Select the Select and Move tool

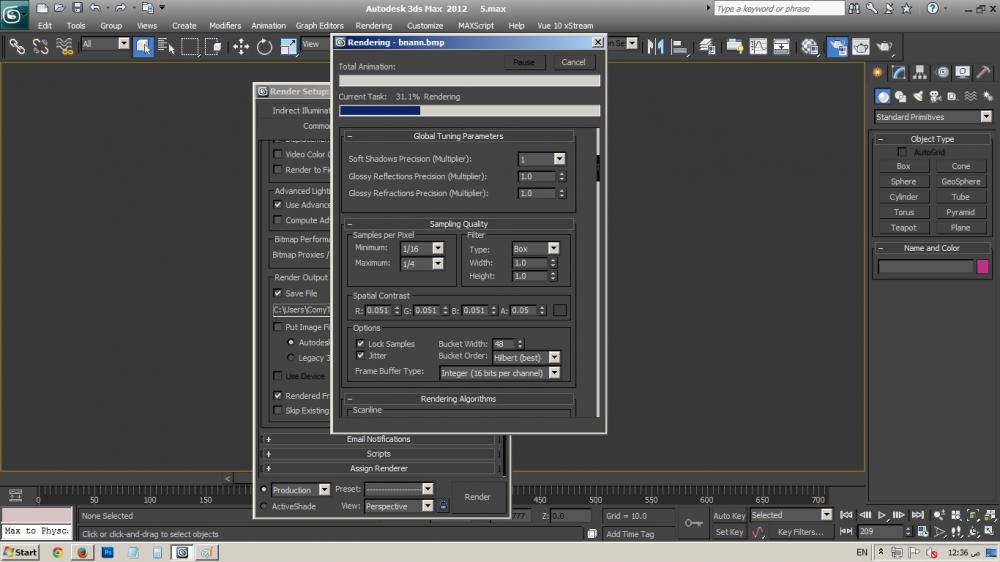[241, 46]
